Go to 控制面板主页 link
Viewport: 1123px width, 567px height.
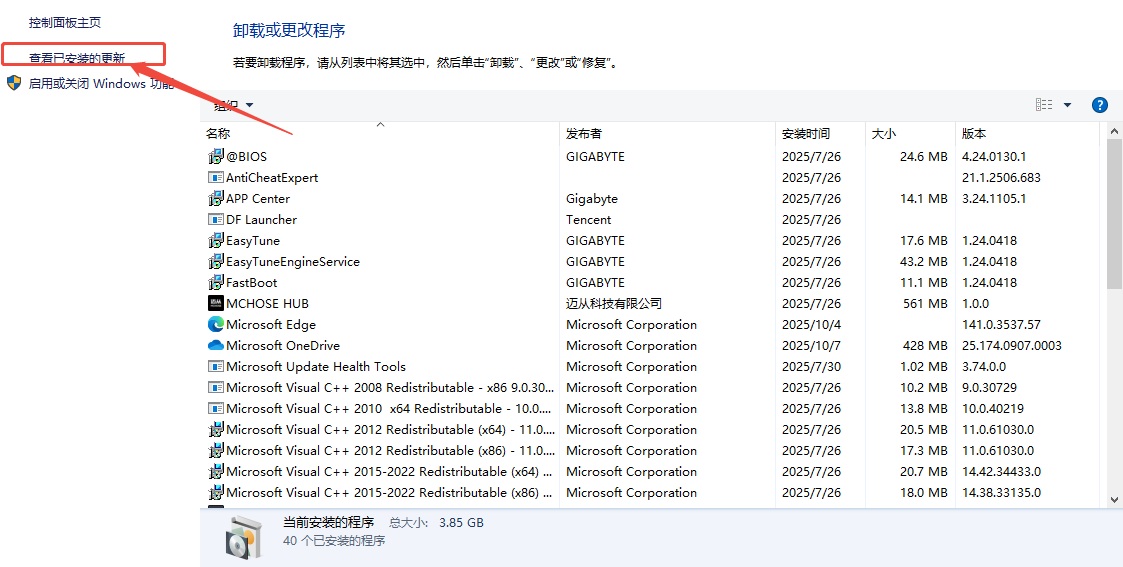tap(65, 22)
